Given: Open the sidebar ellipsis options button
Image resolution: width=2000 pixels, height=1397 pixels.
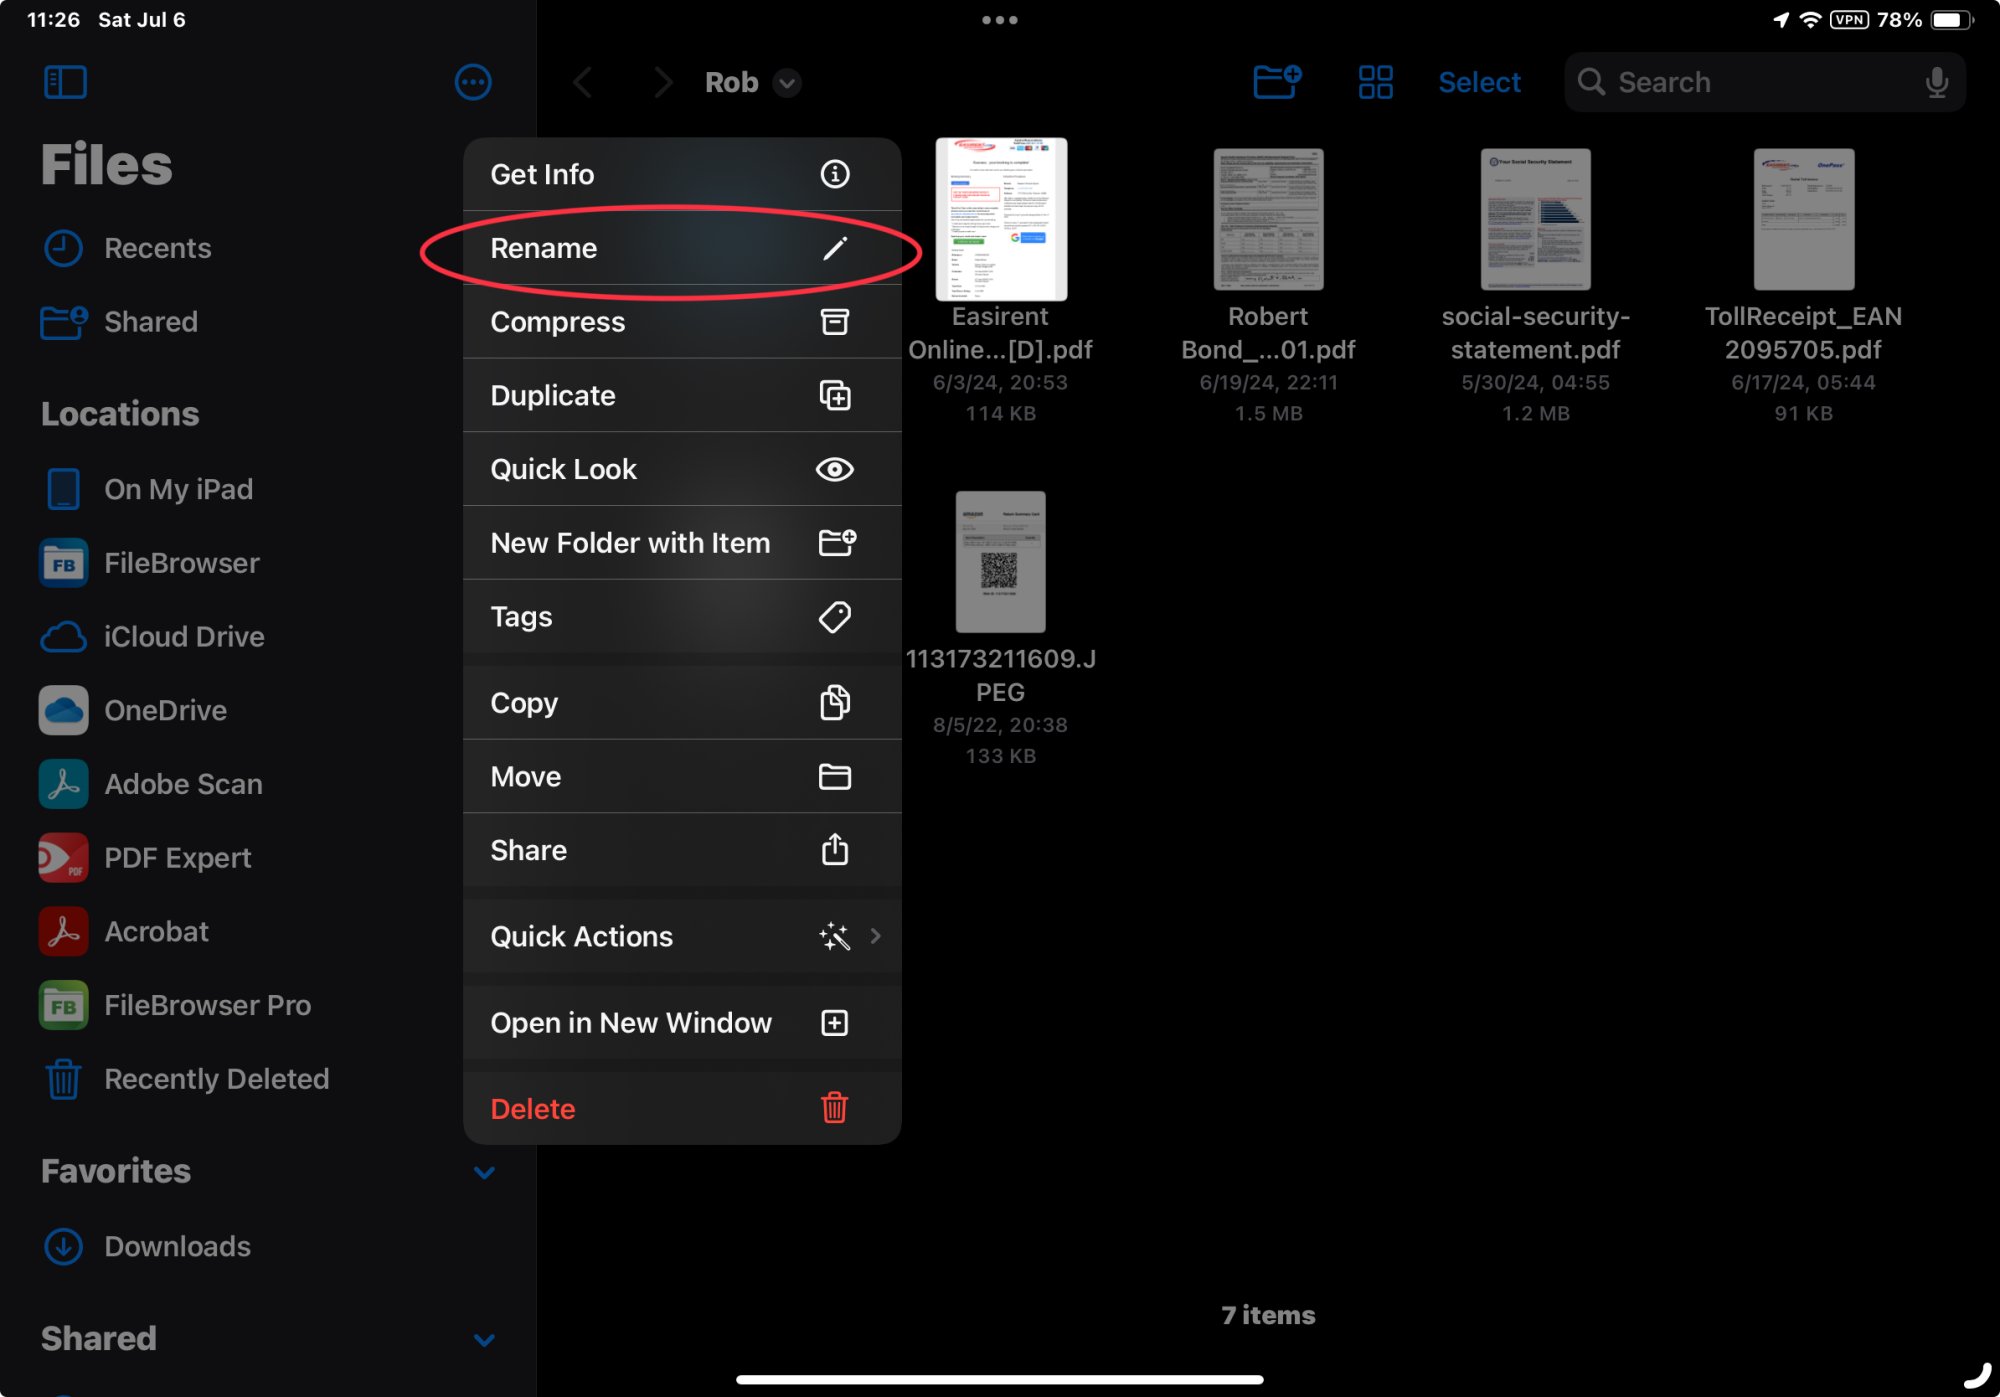Looking at the screenshot, I should (472, 82).
